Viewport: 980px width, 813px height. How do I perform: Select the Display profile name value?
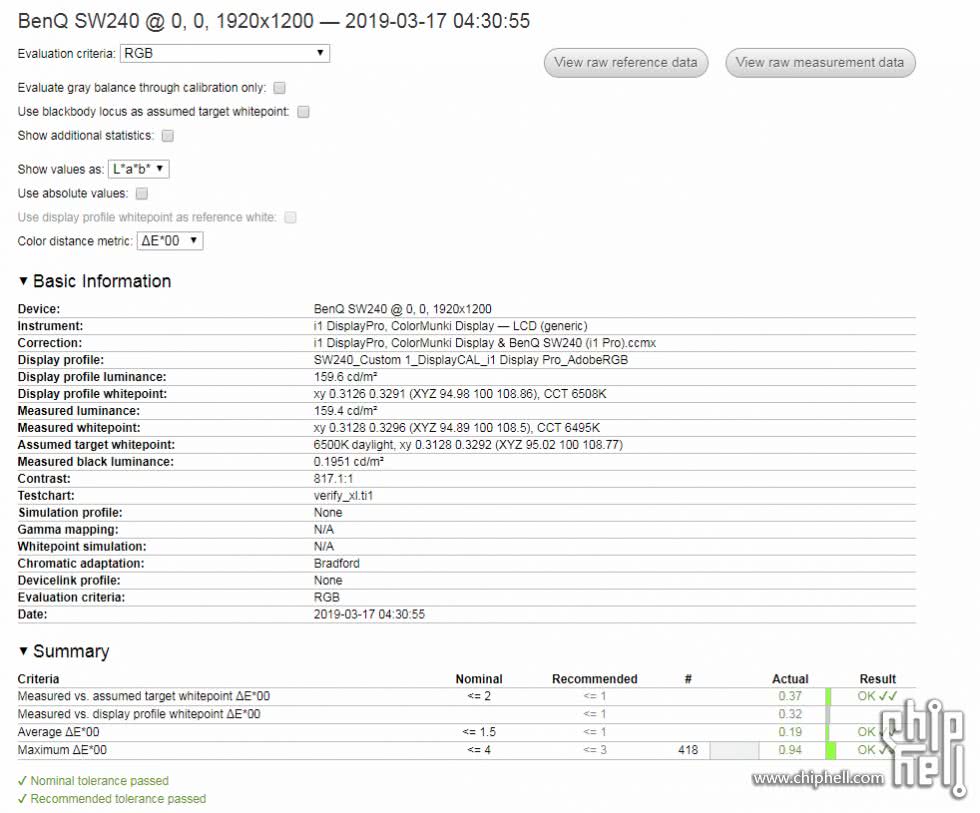471,360
